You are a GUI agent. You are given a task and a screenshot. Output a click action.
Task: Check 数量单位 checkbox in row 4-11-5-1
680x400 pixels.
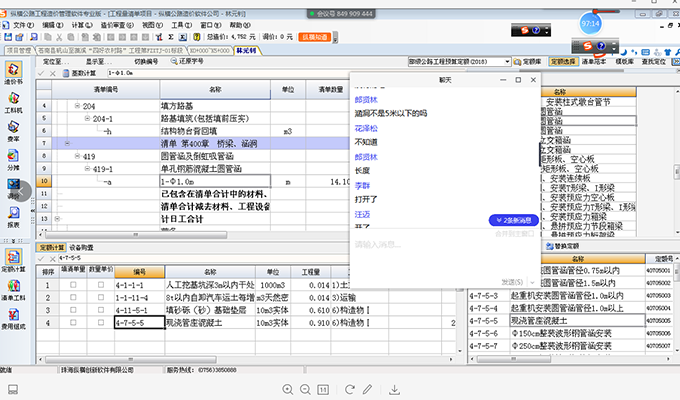point(100,310)
